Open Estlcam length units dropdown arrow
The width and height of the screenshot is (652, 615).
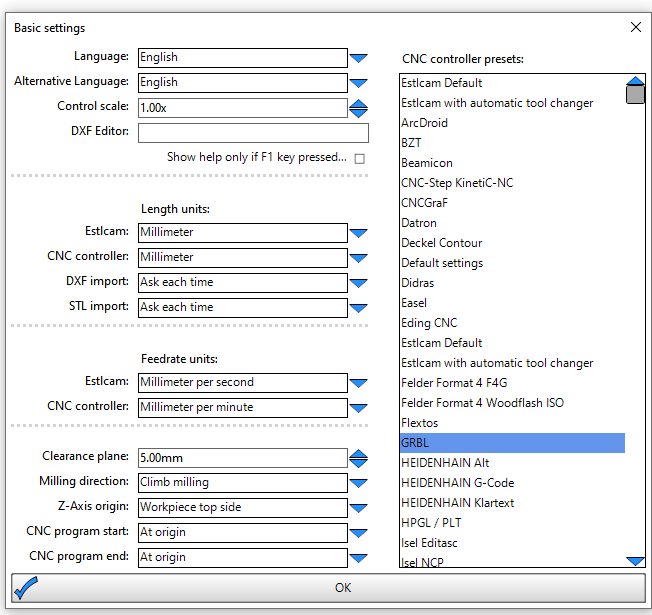click(x=359, y=233)
